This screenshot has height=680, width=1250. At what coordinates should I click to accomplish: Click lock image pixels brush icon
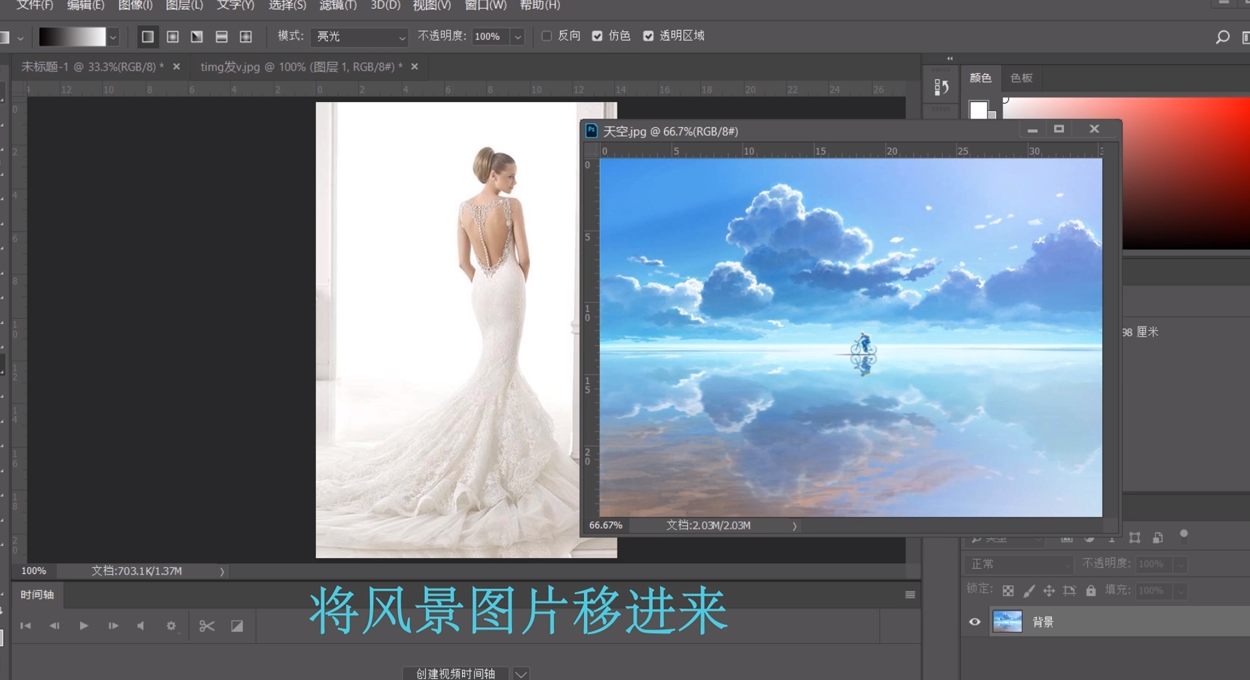[x=1029, y=591]
